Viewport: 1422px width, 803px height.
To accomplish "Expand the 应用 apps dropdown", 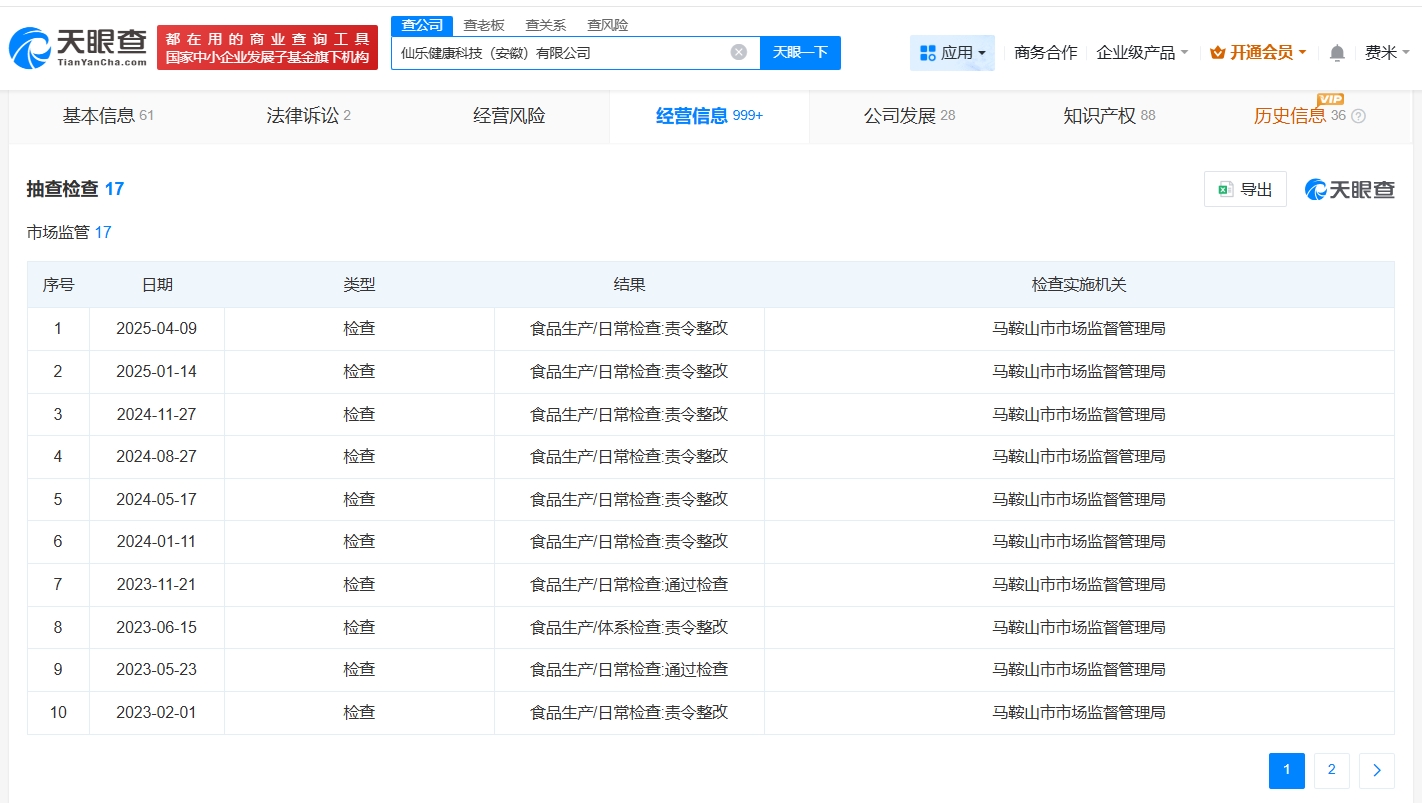I will pyautogui.click(x=952, y=53).
